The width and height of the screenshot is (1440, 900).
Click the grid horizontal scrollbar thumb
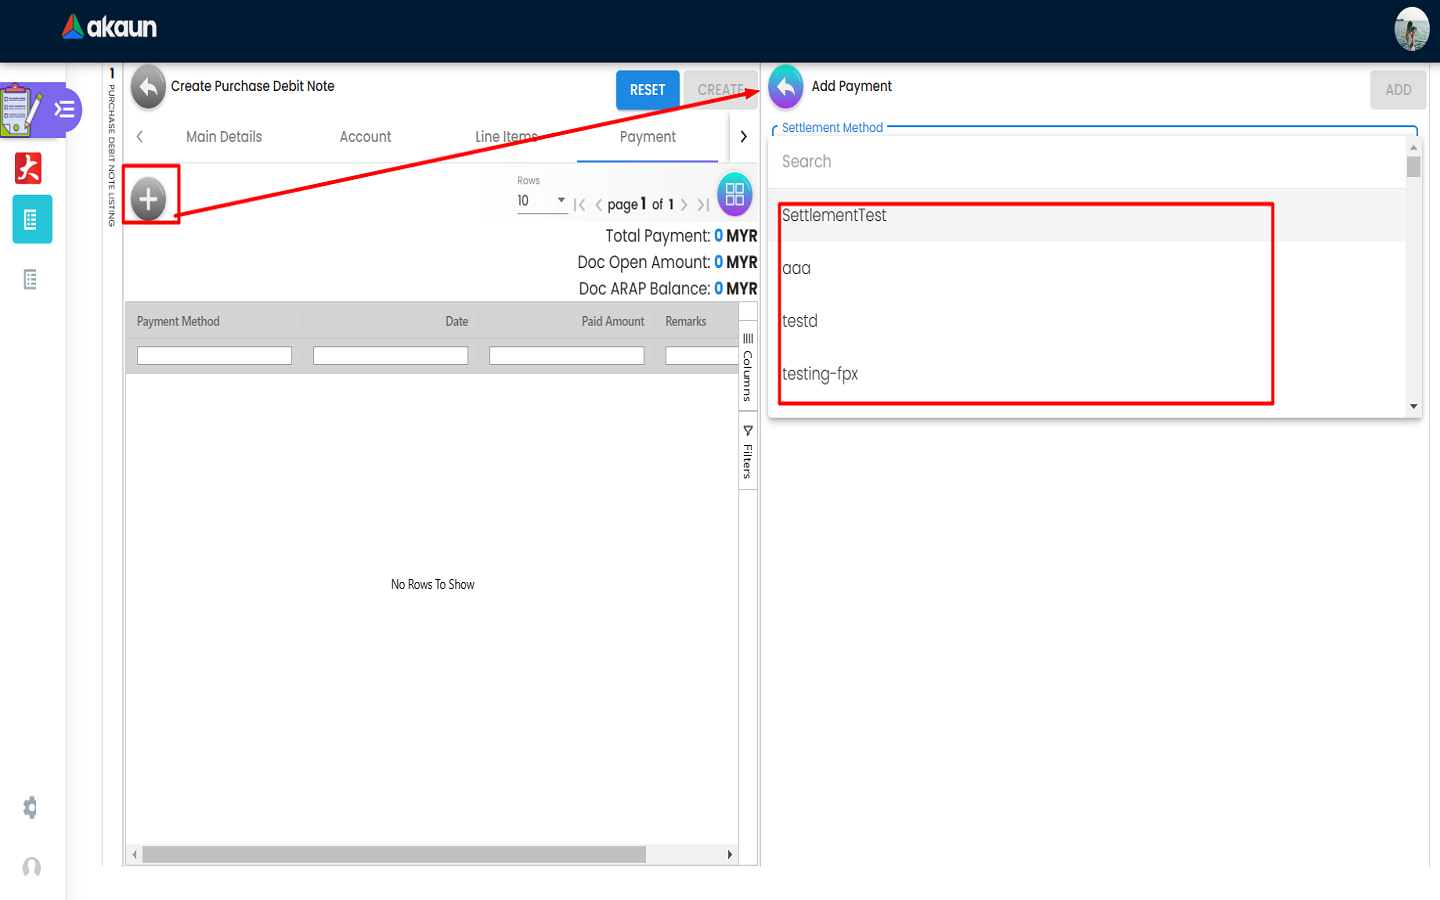point(394,855)
